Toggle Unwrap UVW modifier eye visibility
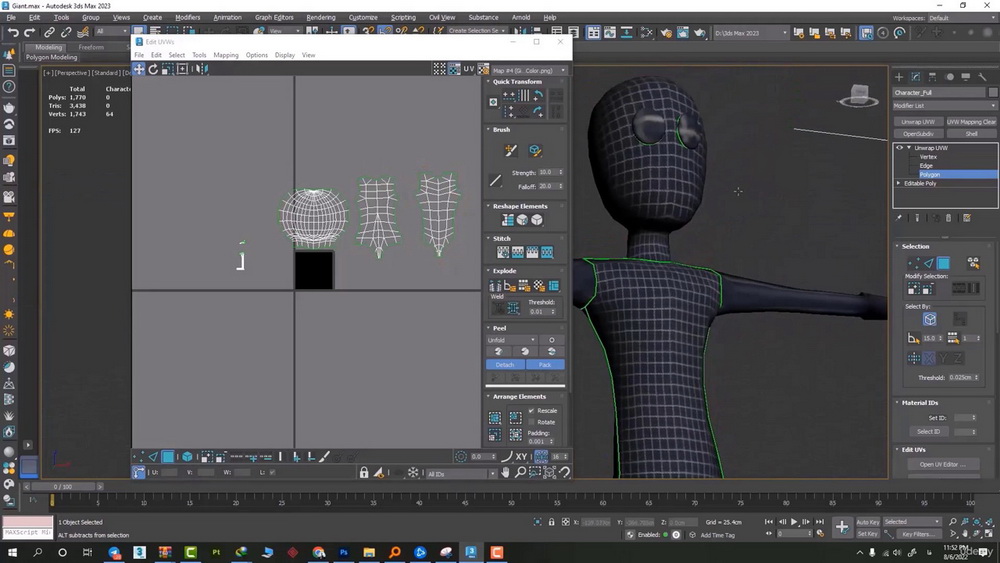Viewport: 1000px width, 563px height. 900,148
